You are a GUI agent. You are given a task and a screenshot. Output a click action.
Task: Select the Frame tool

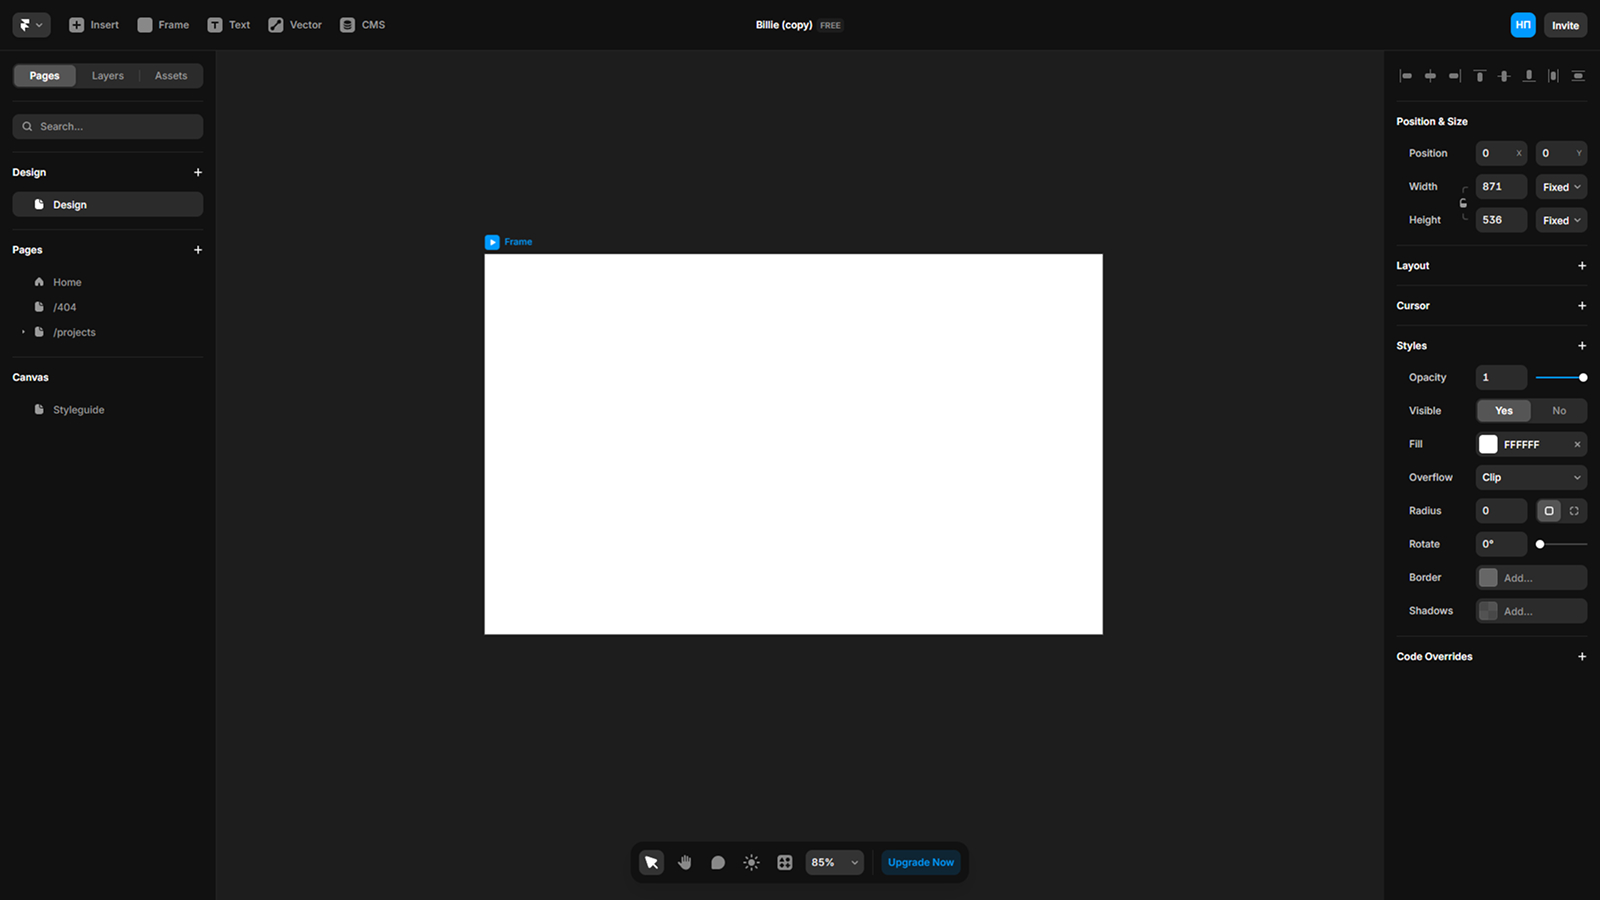coord(162,24)
